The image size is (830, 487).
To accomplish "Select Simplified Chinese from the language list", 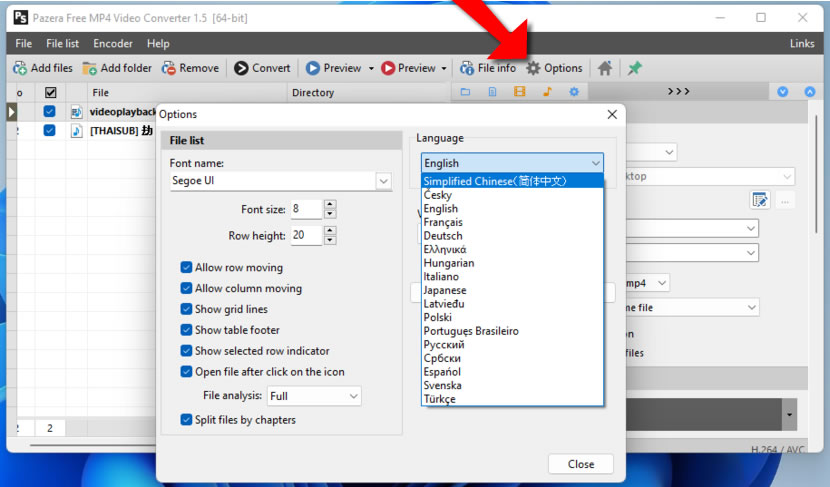I will point(512,181).
